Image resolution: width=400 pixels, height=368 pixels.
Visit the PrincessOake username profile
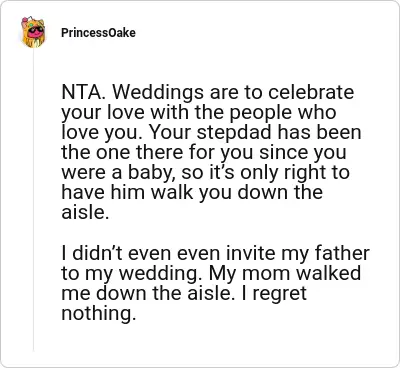(98, 33)
